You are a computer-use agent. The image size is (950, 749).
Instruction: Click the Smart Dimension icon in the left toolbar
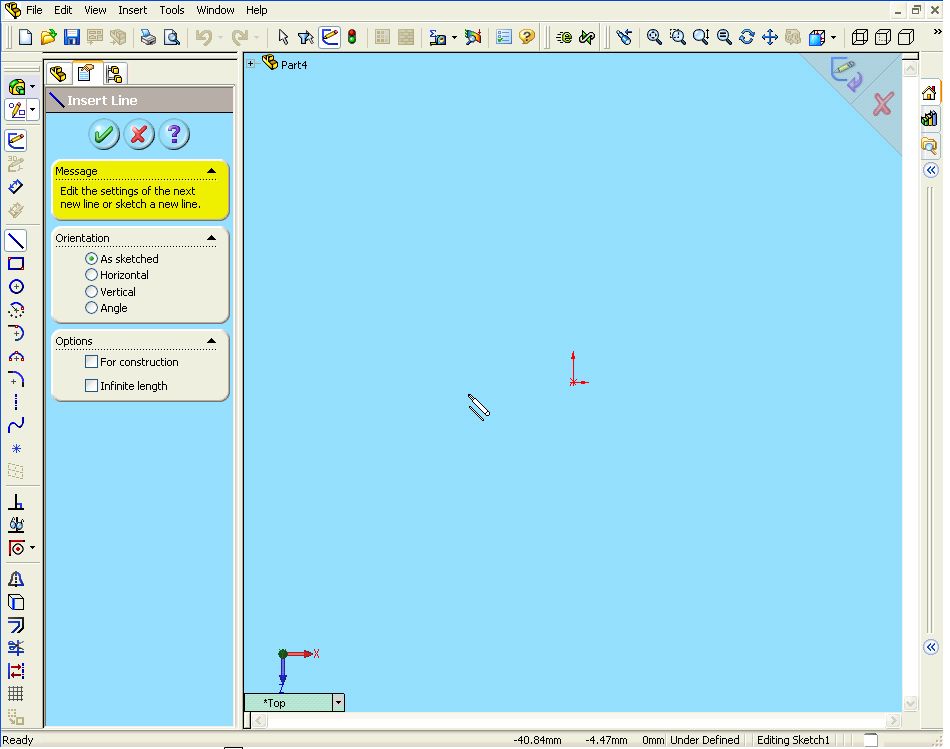[x=16, y=187]
